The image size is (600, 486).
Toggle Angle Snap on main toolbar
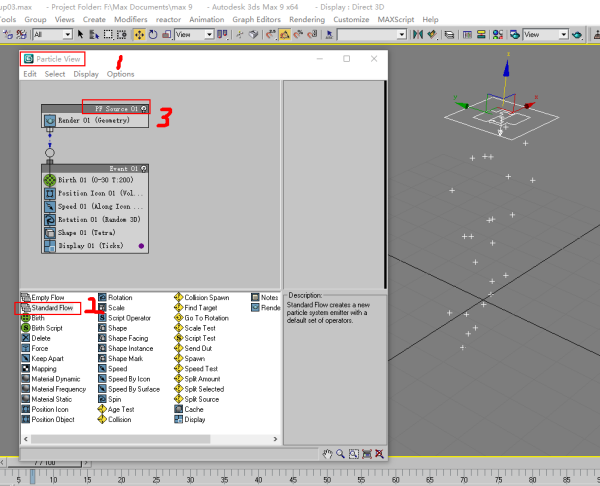click(x=284, y=34)
